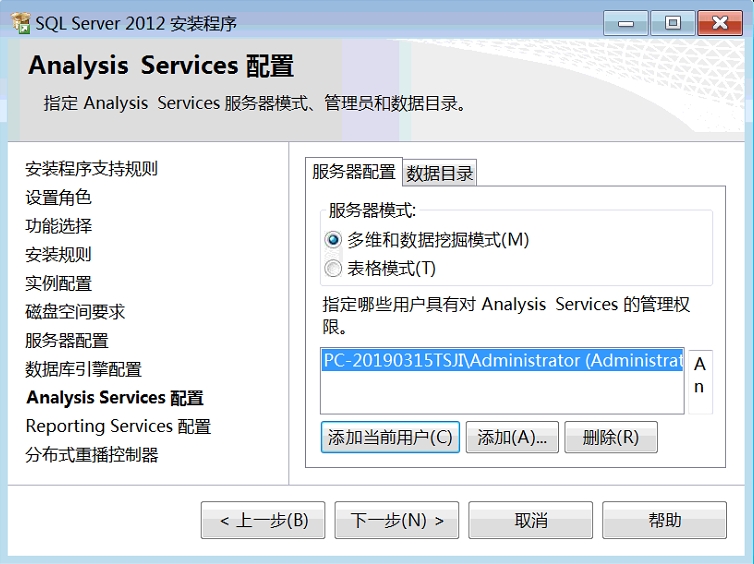
Task: Click Reporting Services 配置 step in sidebar
Action: [118, 427]
